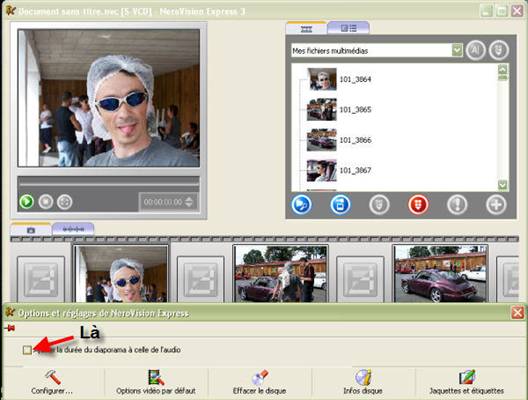
Task: Play the slideshow preview
Action: pyautogui.click(x=26, y=202)
